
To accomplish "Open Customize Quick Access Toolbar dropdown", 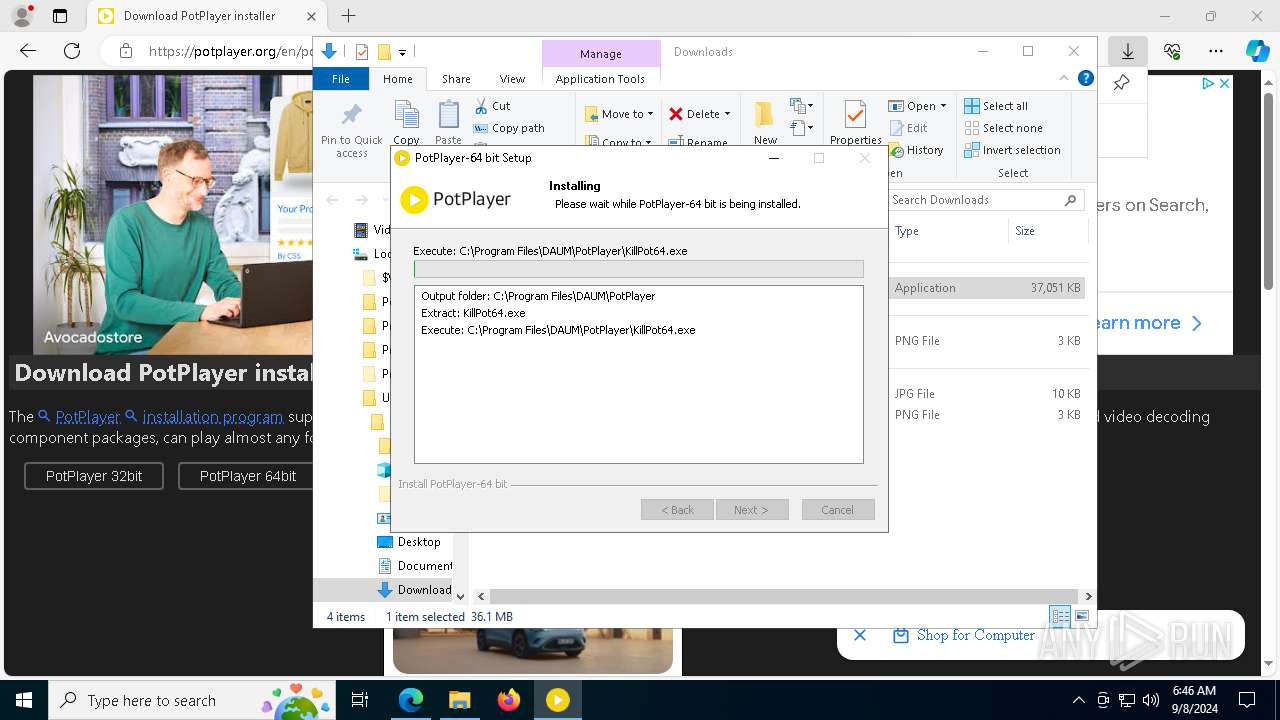I will tap(402, 52).
